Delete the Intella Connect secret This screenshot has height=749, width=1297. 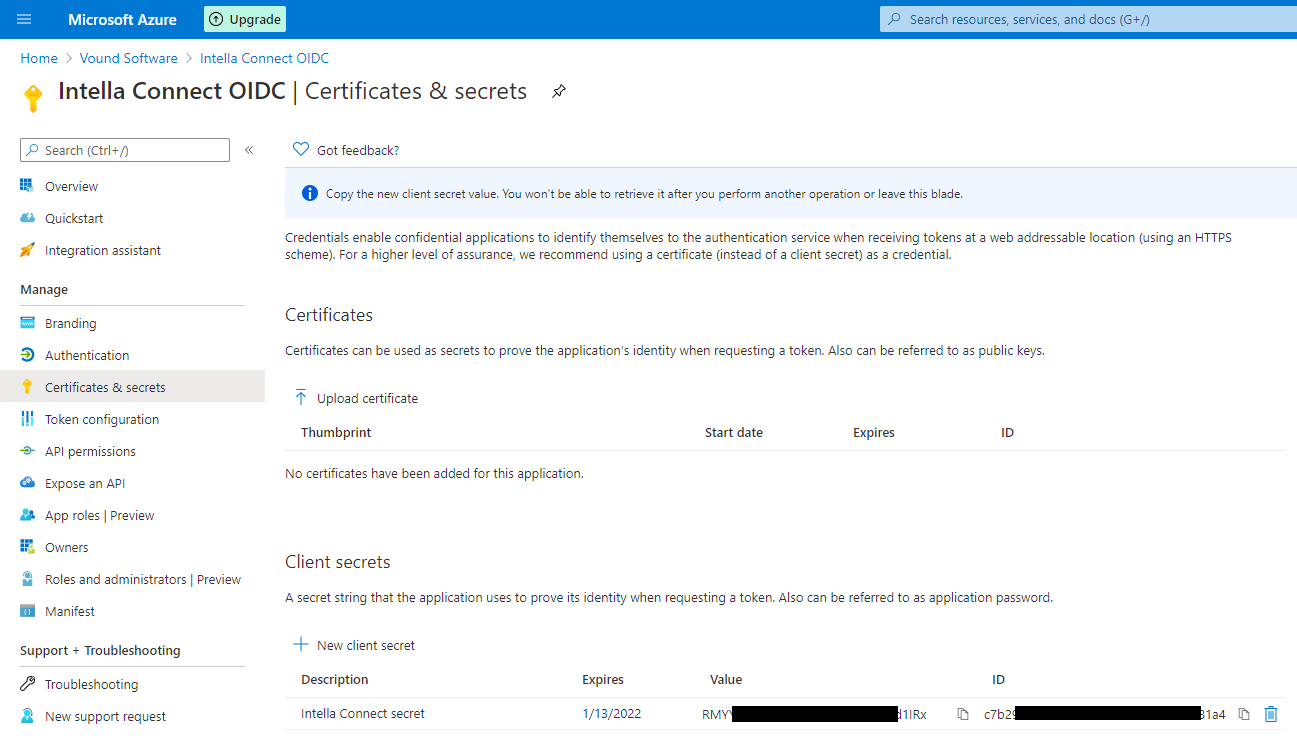tap(1271, 713)
